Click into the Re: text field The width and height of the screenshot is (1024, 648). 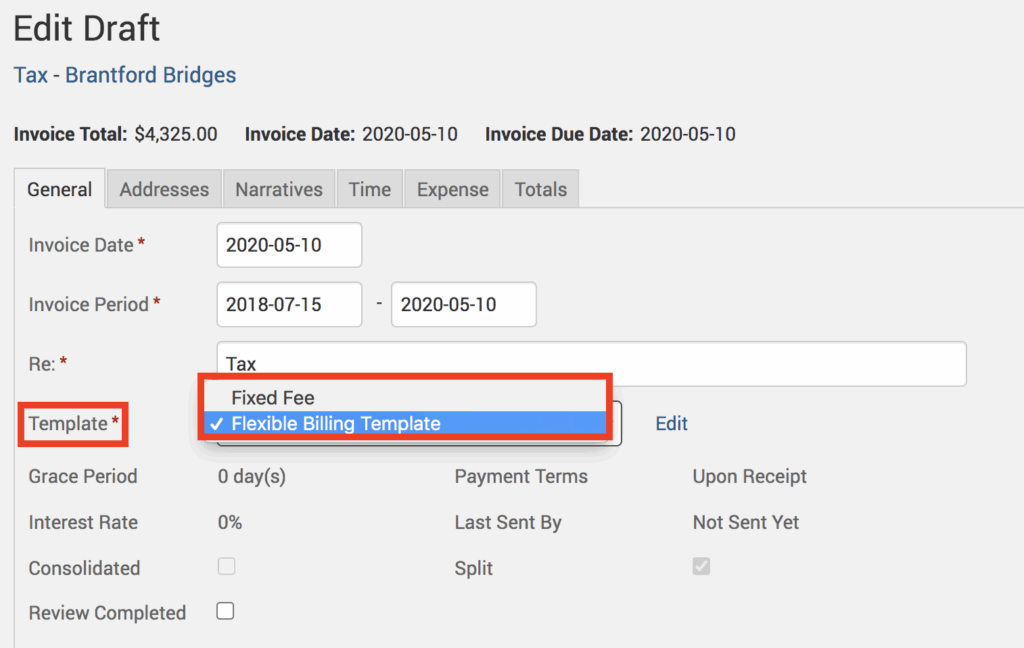pyautogui.click(x=590, y=364)
